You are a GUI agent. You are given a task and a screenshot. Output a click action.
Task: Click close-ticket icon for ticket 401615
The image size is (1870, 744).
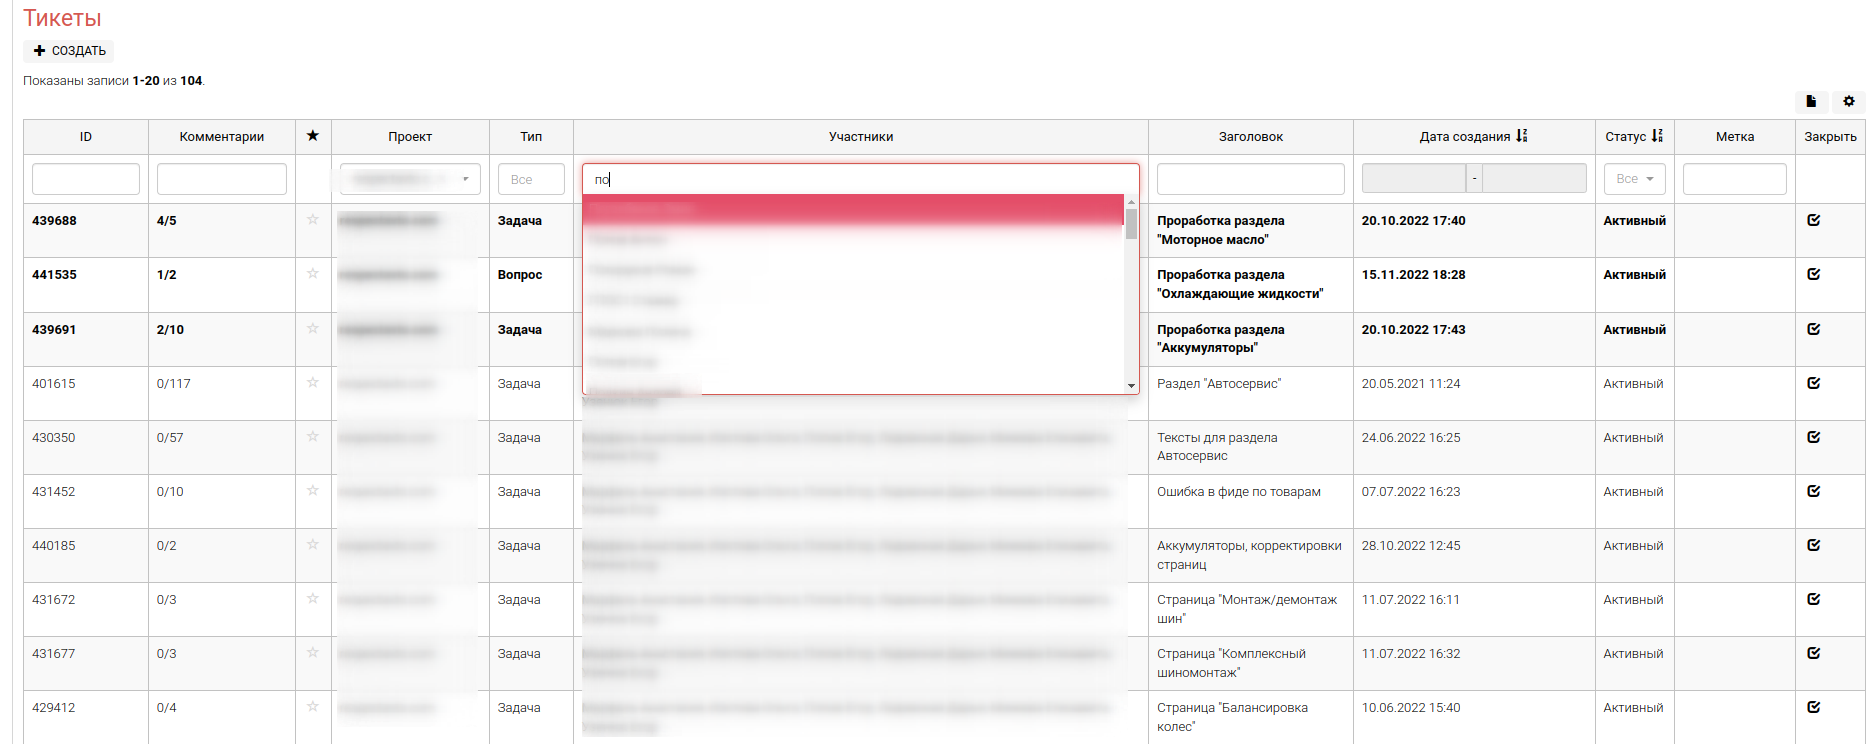coord(1813,383)
